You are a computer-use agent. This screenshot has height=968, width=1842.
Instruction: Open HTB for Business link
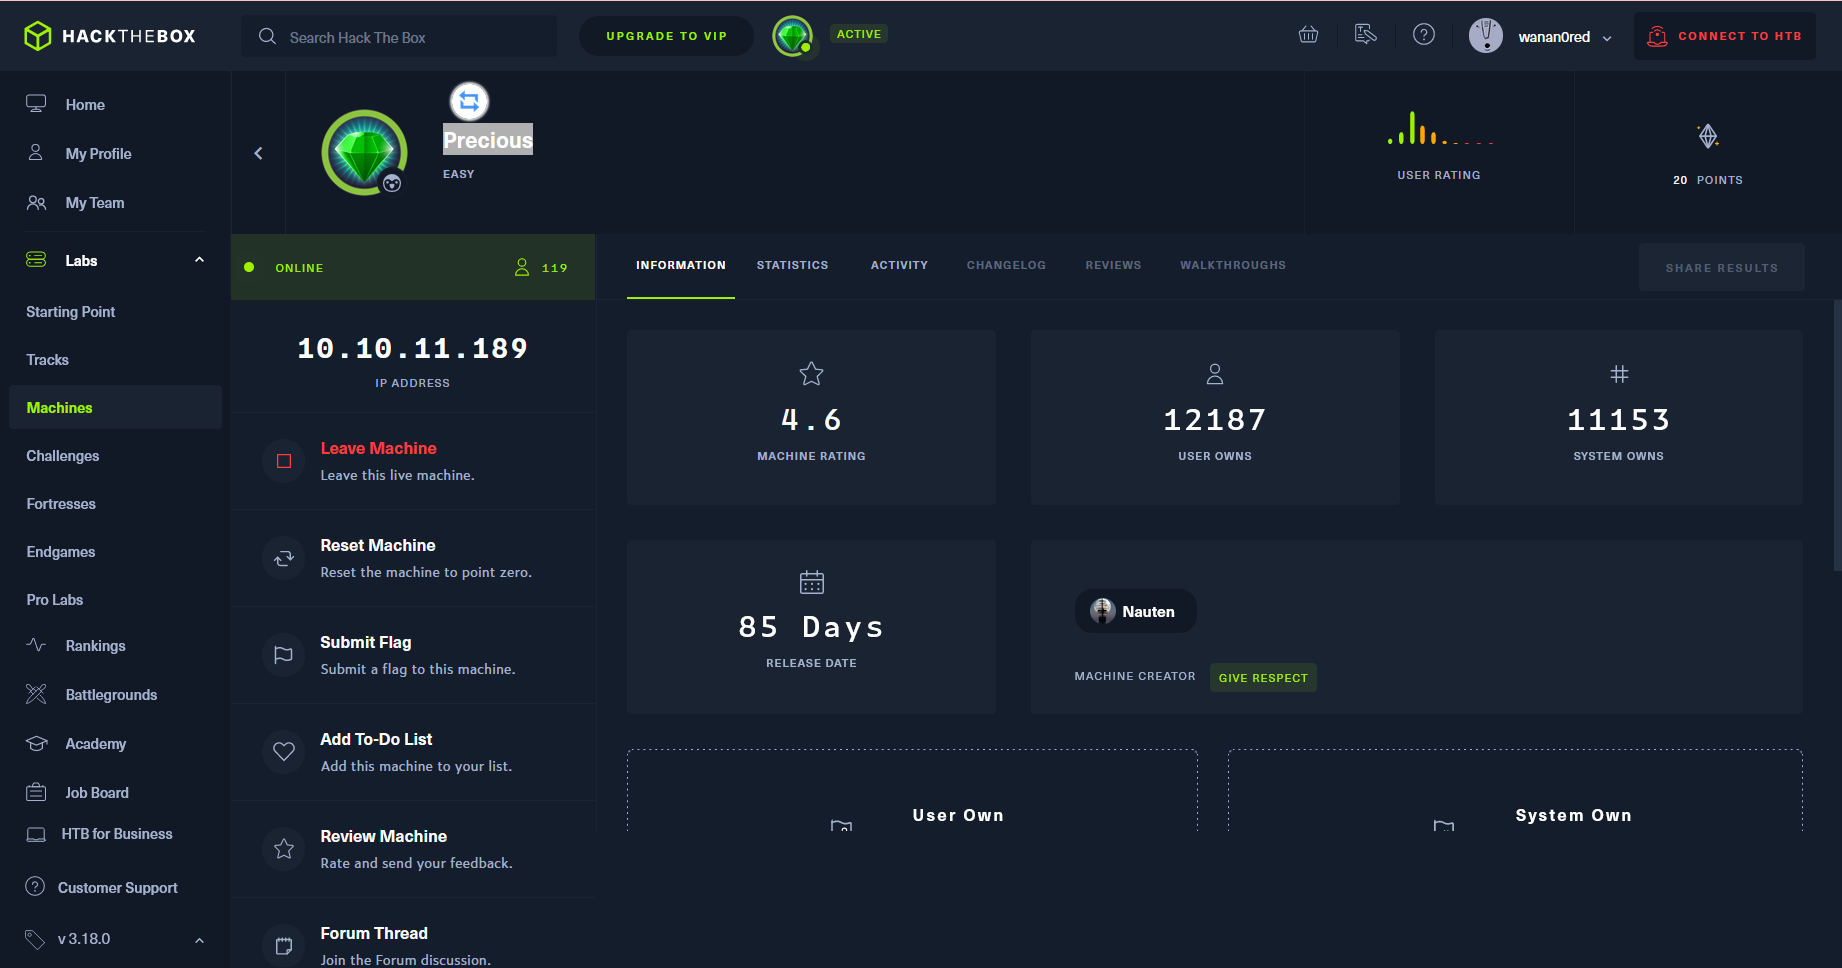click(x=116, y=834)
